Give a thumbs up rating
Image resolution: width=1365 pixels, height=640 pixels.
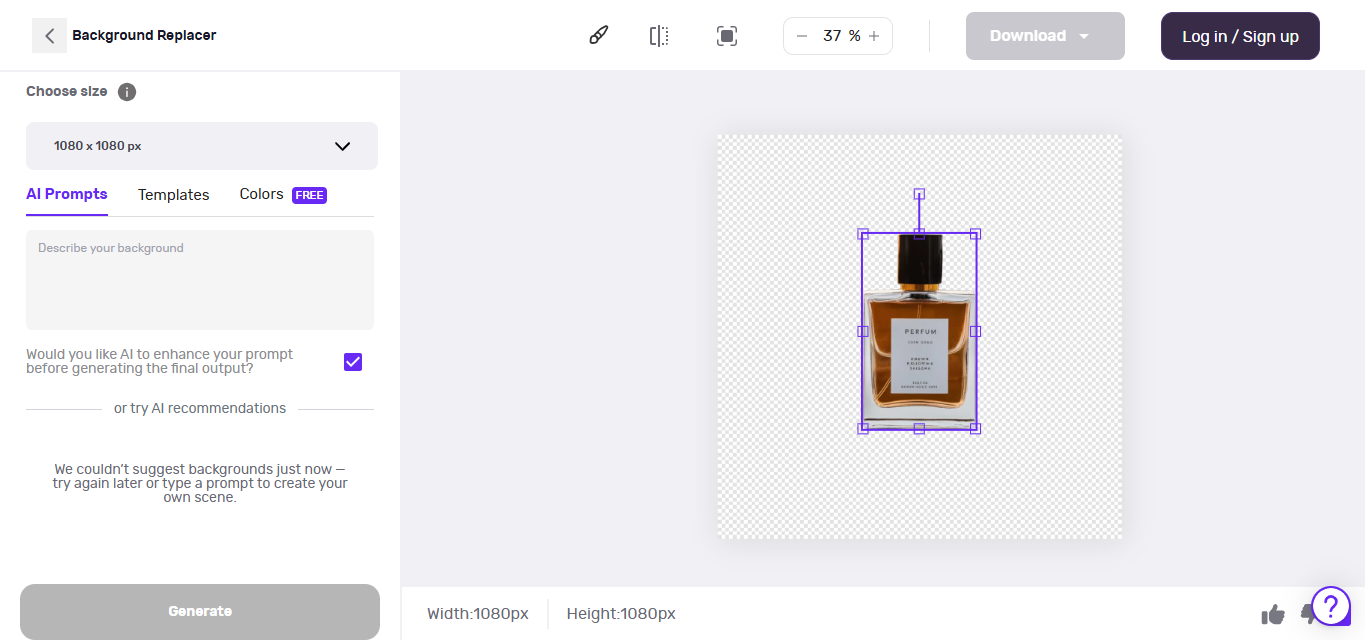point(1272,613)
